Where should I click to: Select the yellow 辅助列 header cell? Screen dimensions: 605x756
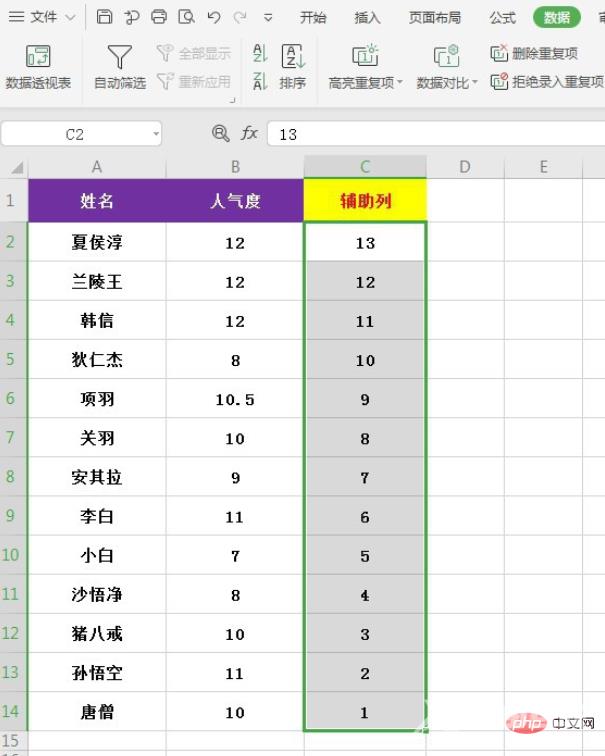(x=365, y=201)
